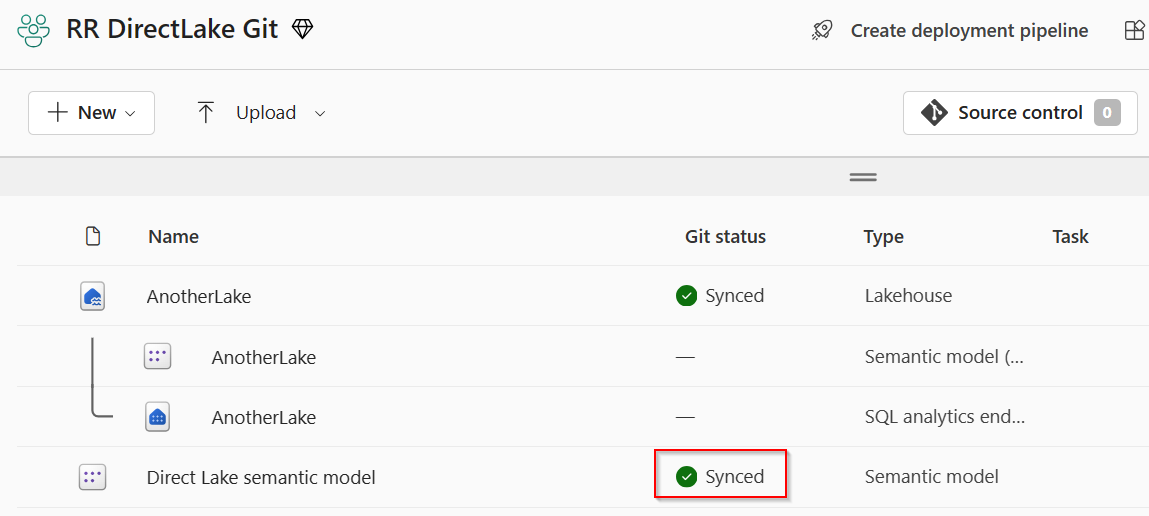
Task: Click the AnotherLake semantic model dotted icon
Action: [157, 357]
